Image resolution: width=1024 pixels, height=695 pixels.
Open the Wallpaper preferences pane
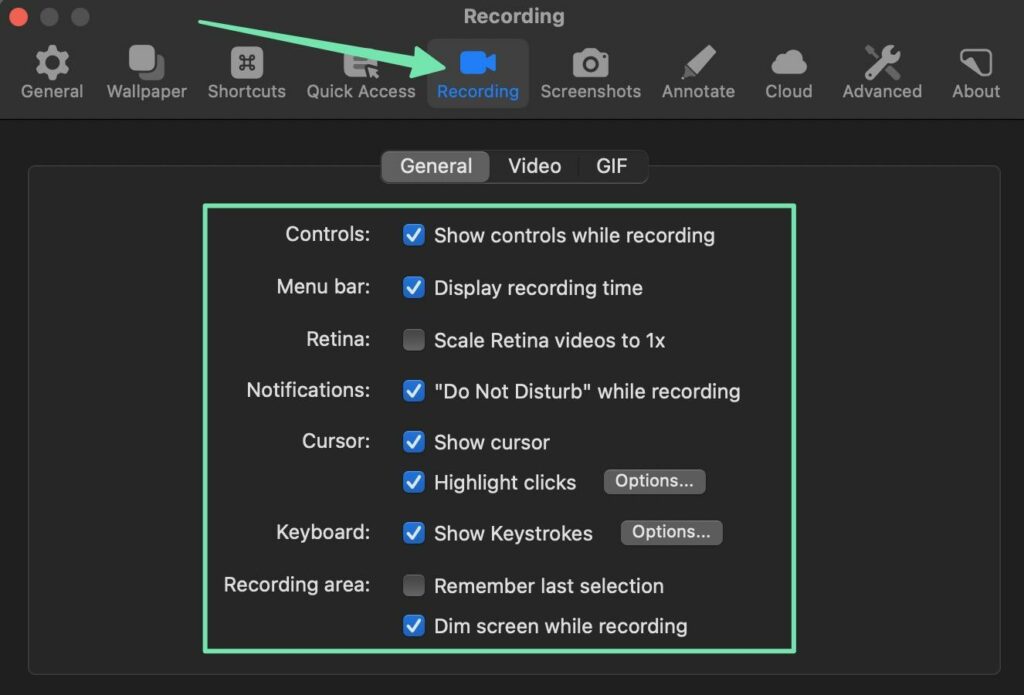(147, 73)
